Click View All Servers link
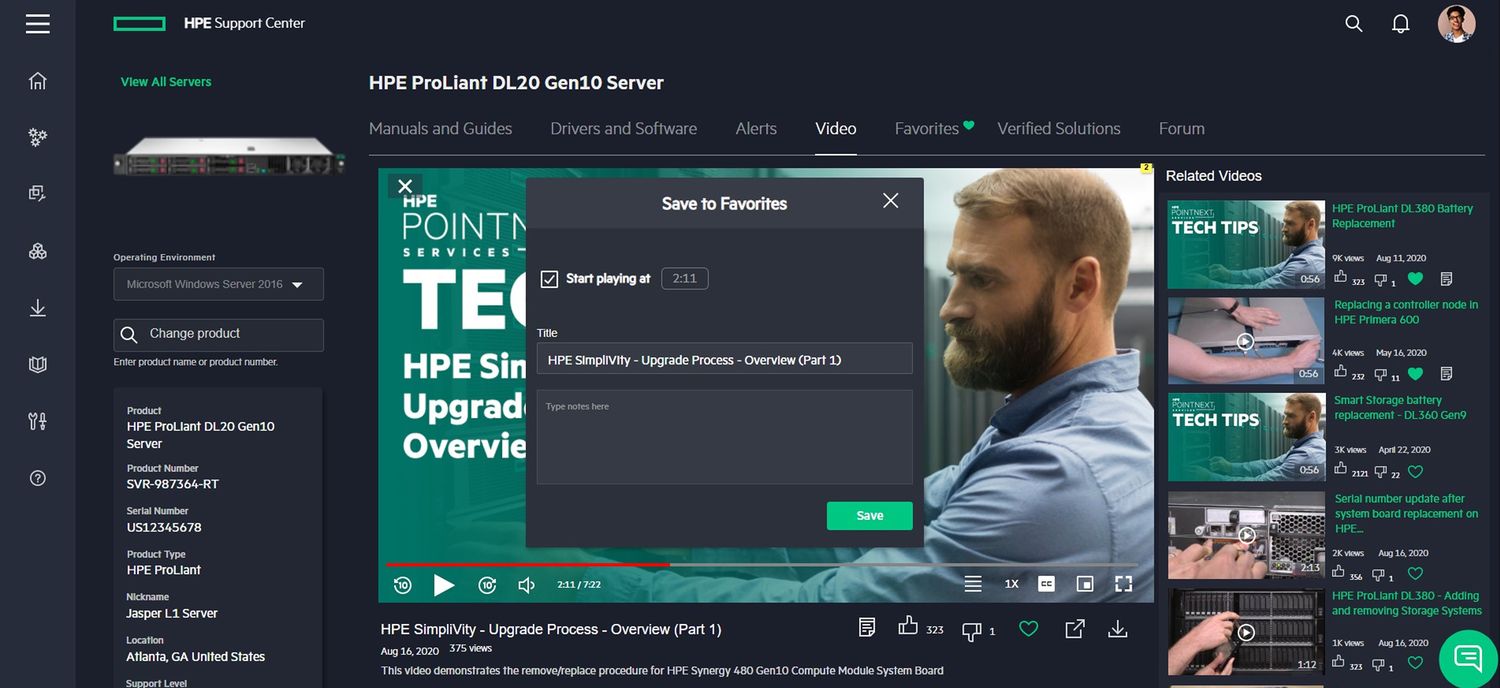Image resolution: width=1500 pixels, height=688 pixels. [166, 82]
